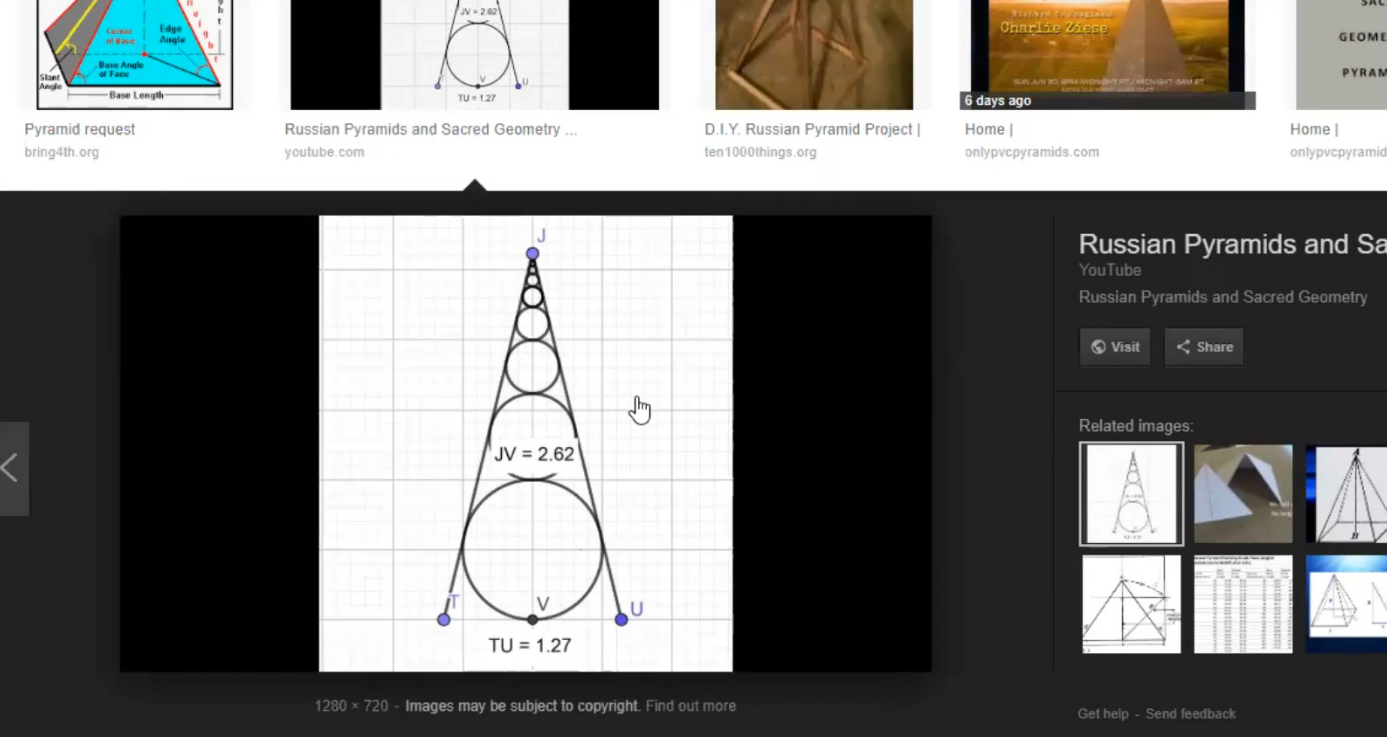Click the YouTube source label in panel
This screenshot has width=1387, height=737.
[x=1110, y=270]
